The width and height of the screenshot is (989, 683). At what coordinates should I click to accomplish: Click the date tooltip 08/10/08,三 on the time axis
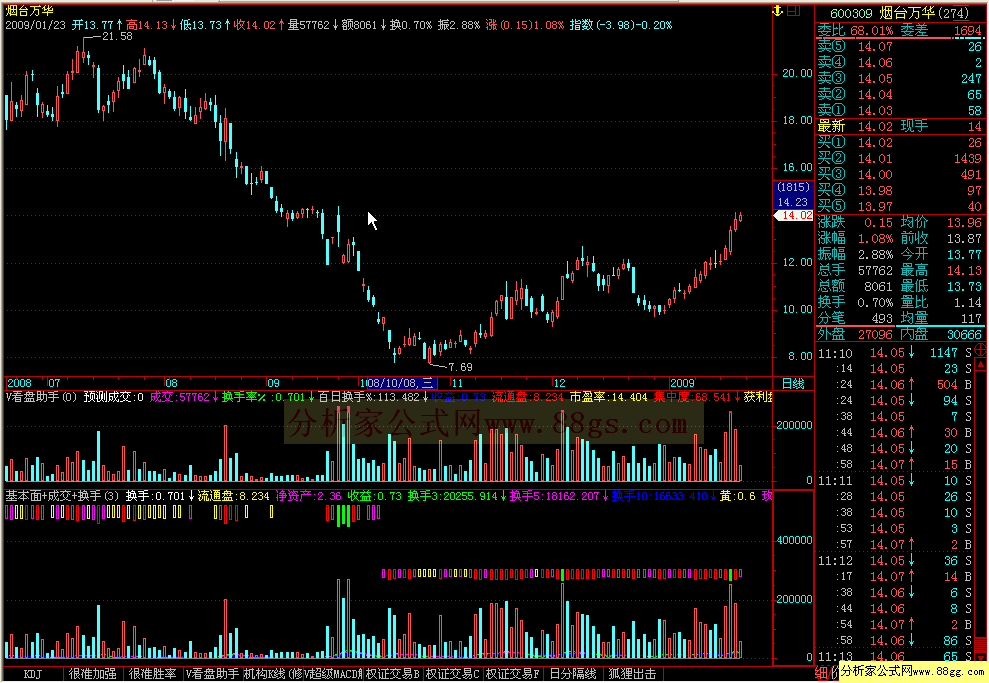[x=402, y=383]
